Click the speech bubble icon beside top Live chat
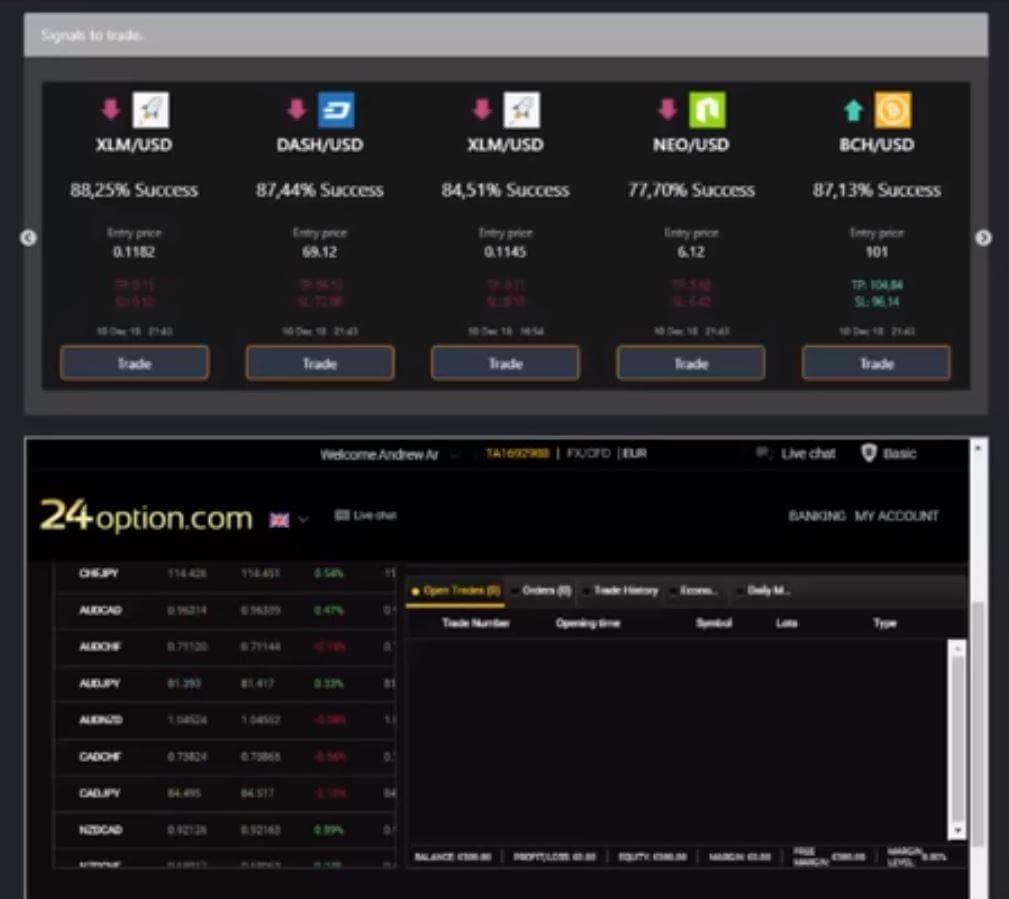The width and height of the screenshot is (1009, 899). tap(763, 453)
